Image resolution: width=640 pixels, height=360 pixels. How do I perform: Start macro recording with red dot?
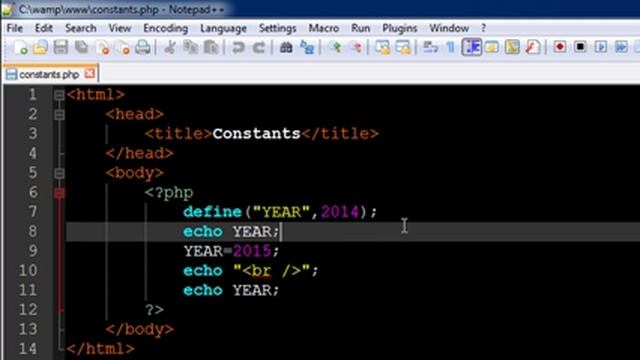coord(560,47)
